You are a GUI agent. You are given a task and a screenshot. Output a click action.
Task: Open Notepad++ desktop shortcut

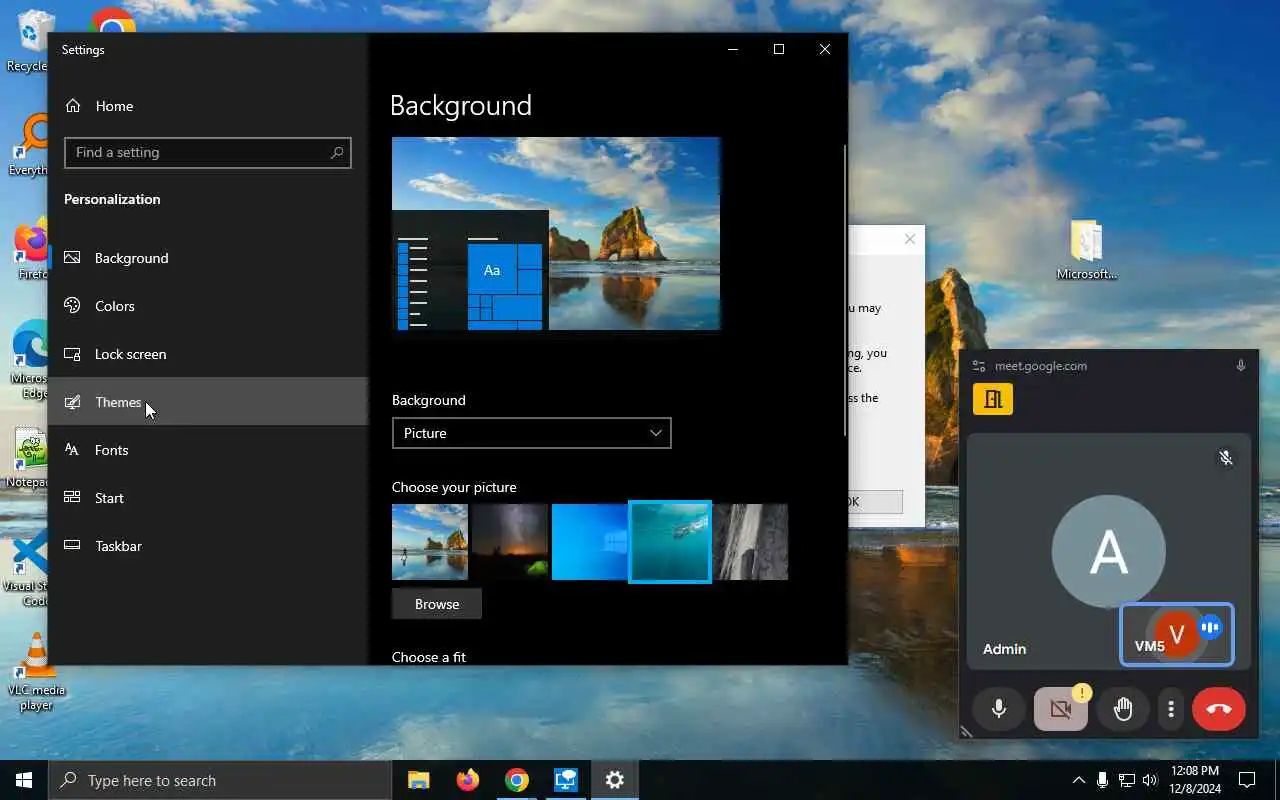point(28,458)
